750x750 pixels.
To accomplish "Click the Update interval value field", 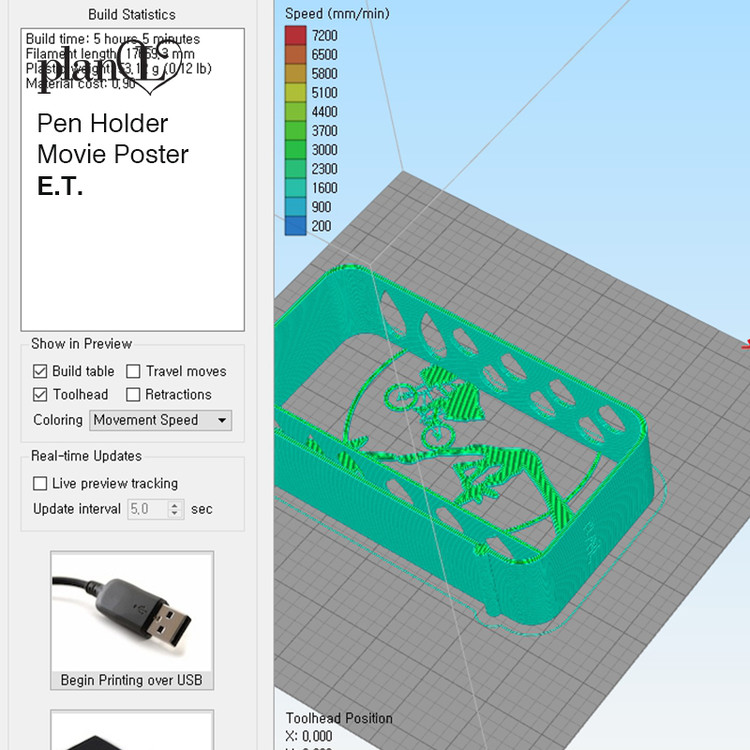I will pos(147,509).
